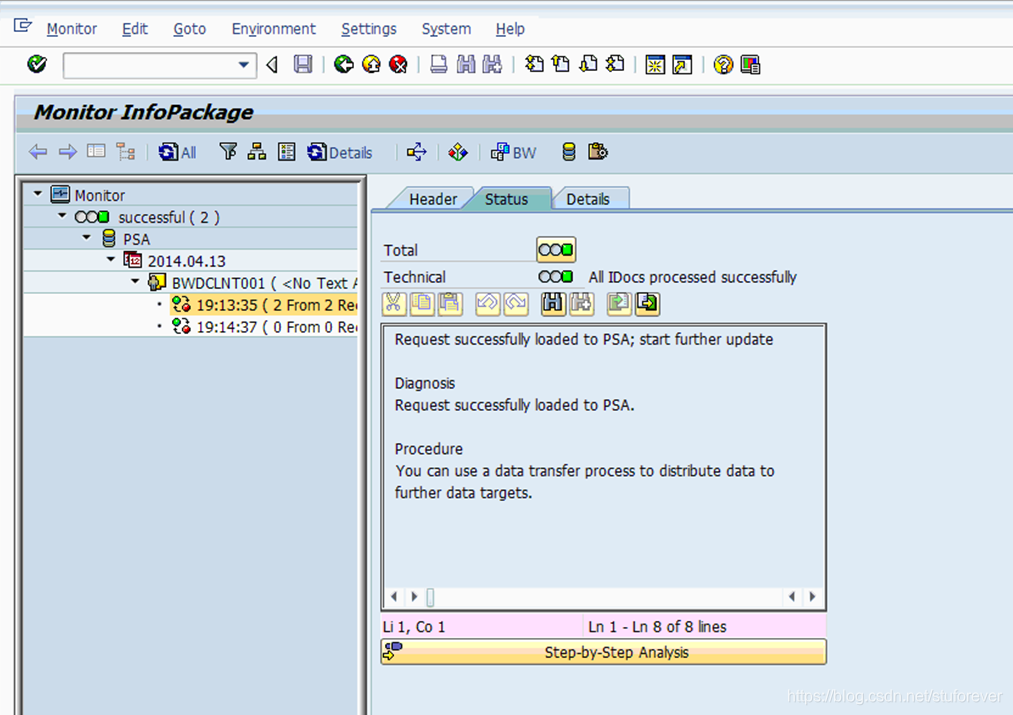Click the Undo icon in editor toolbar

tap(488, 304)
